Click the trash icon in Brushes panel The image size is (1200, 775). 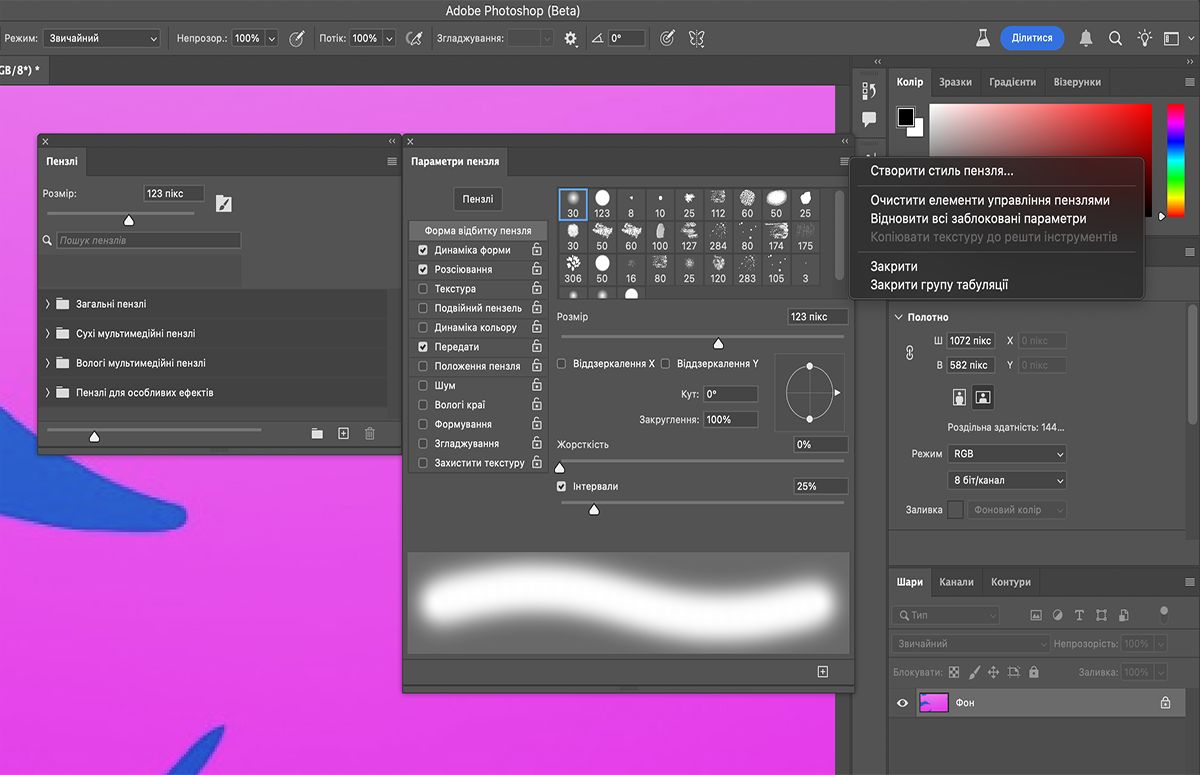click(x=370, y=433)
